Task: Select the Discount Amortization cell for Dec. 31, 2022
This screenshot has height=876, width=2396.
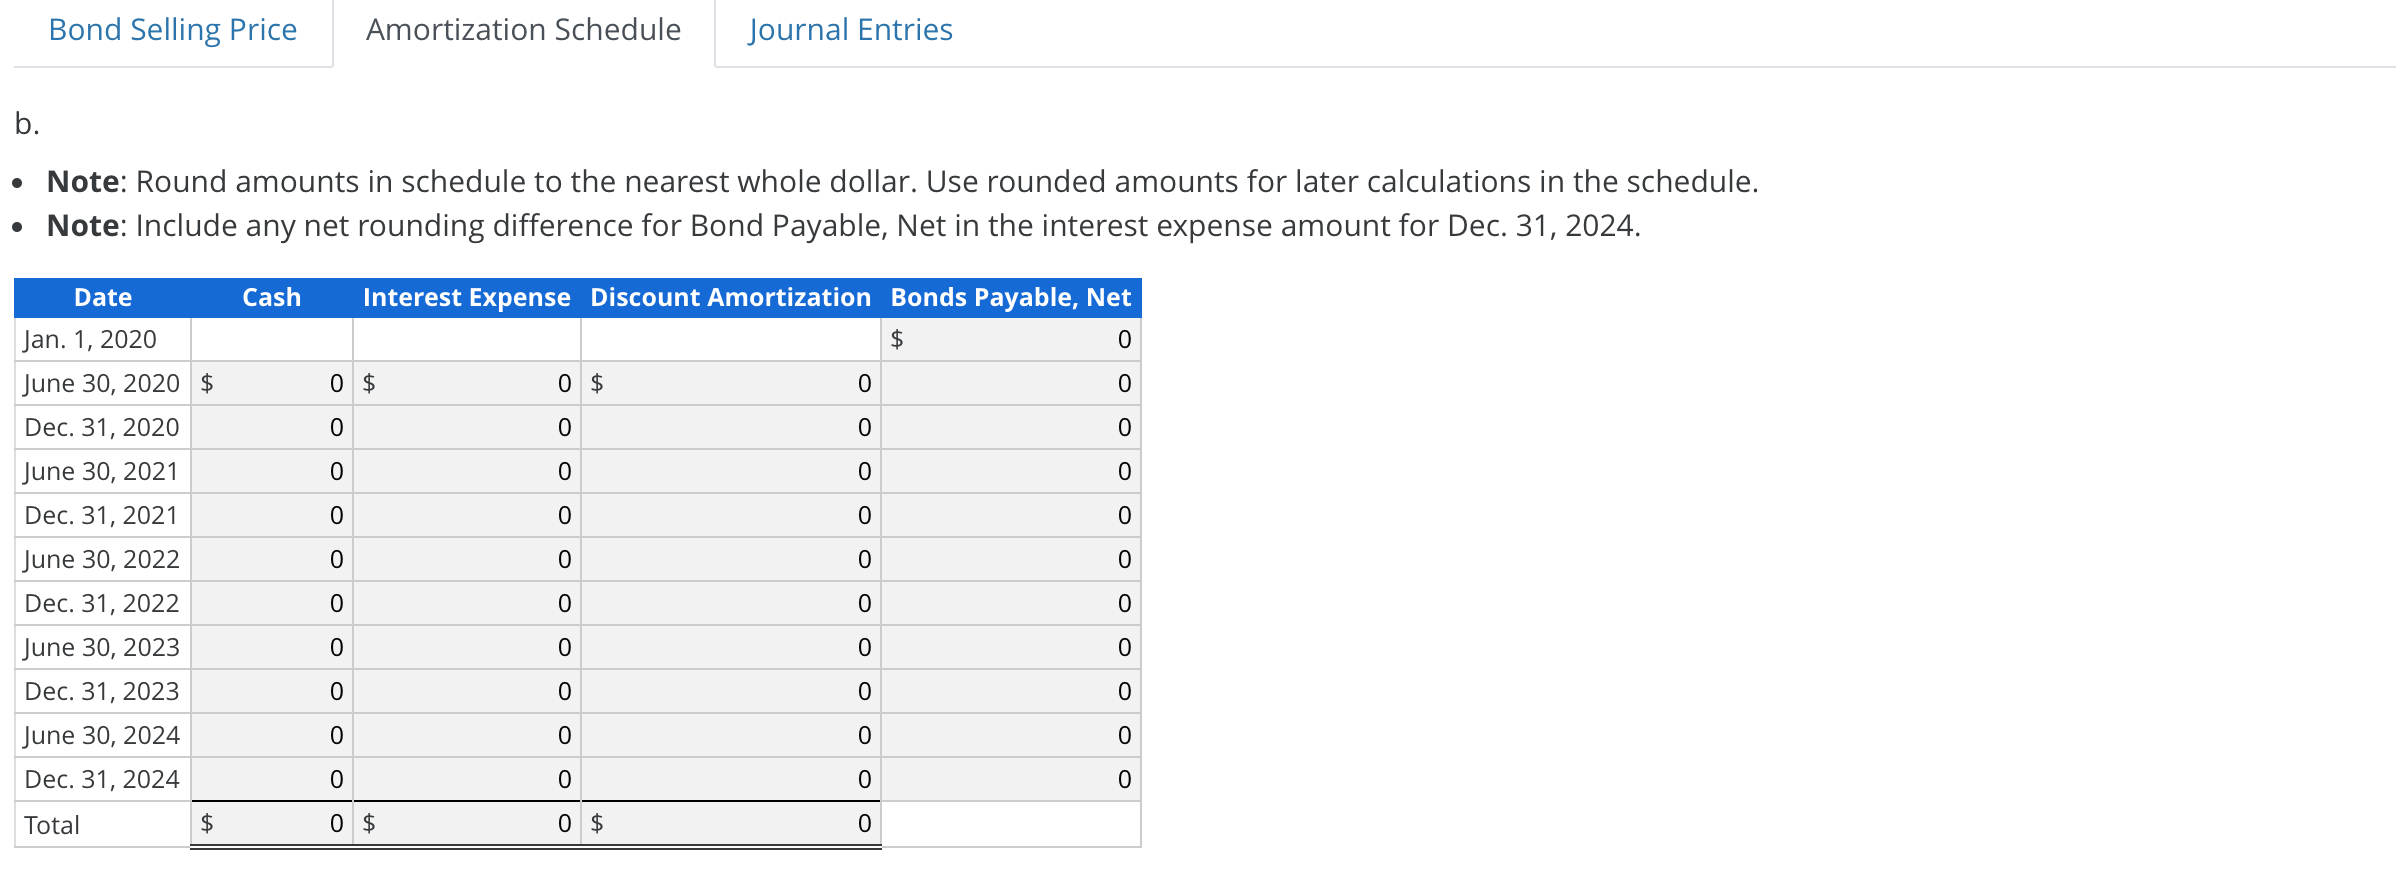Action: tap(731, 603)
